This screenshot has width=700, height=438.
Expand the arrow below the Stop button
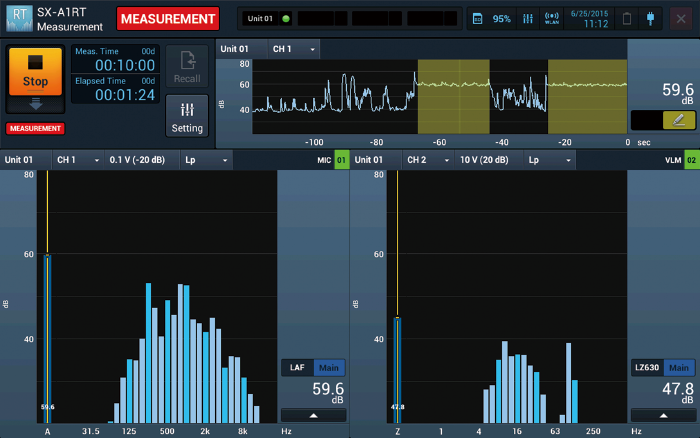click(x=35, y=104)
